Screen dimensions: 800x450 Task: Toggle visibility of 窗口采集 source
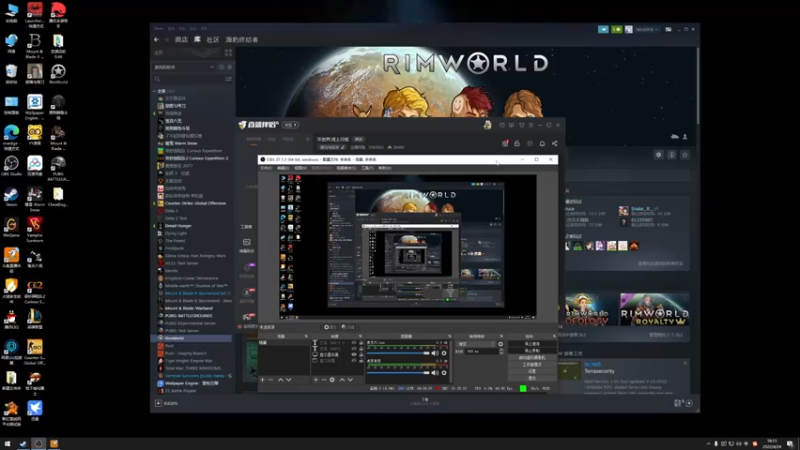(x=354, y=361)
